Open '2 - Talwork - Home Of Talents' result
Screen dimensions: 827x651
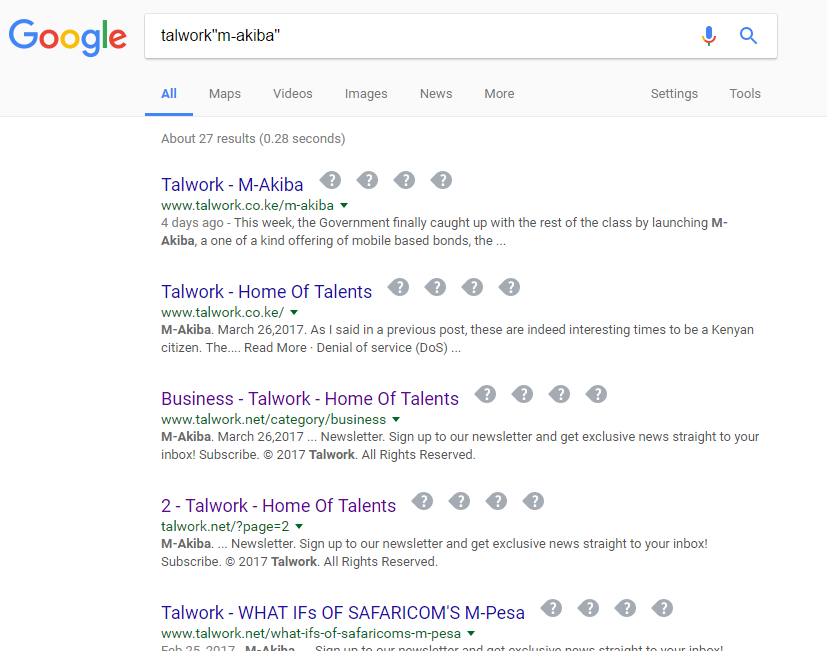pyautogui.click(x=278, y=506)
